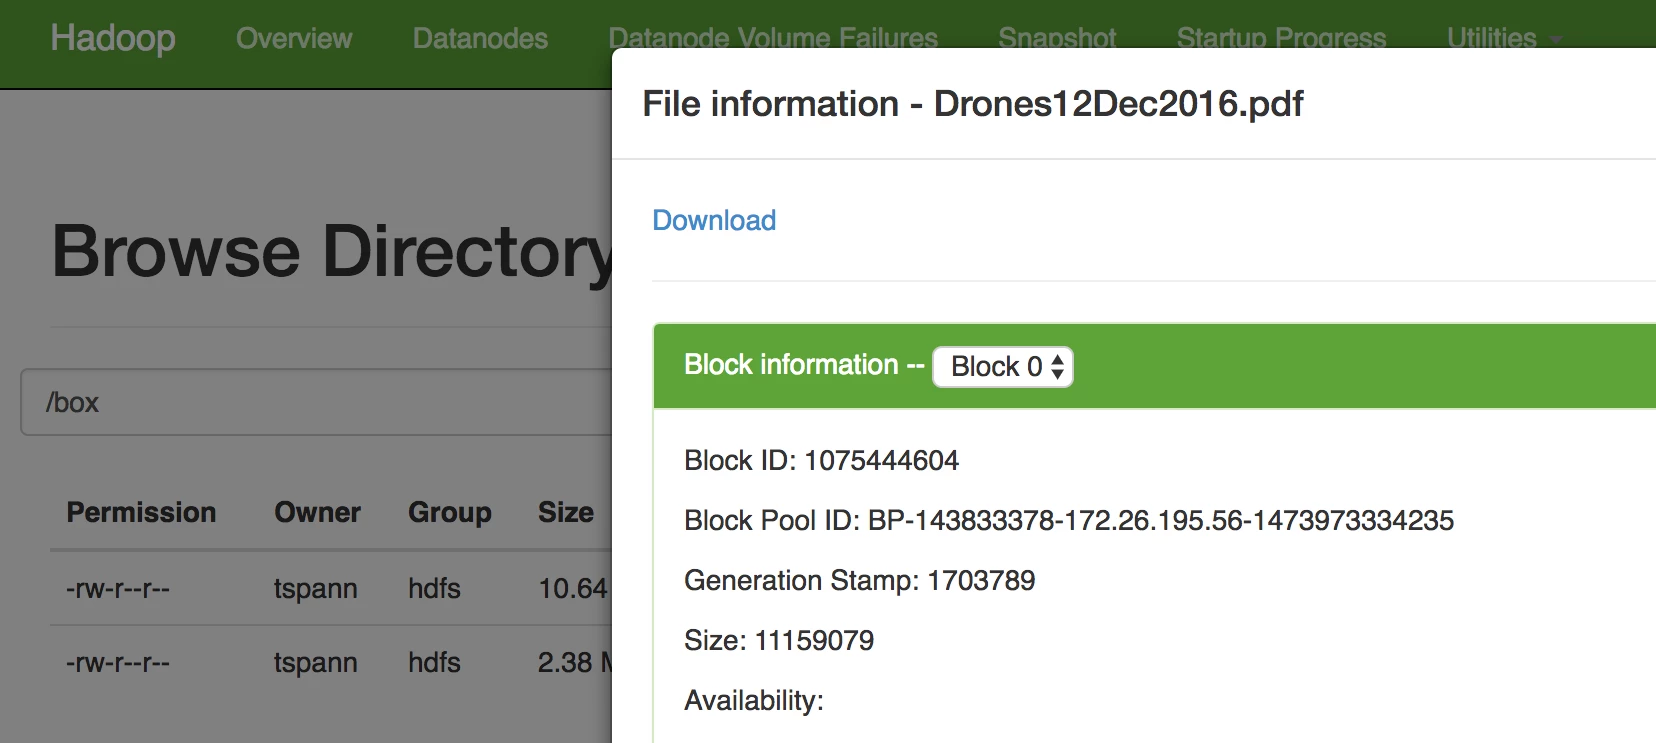Click the File information dialog title
This screenshot has height=743, width=1656.
click(973, 103)
